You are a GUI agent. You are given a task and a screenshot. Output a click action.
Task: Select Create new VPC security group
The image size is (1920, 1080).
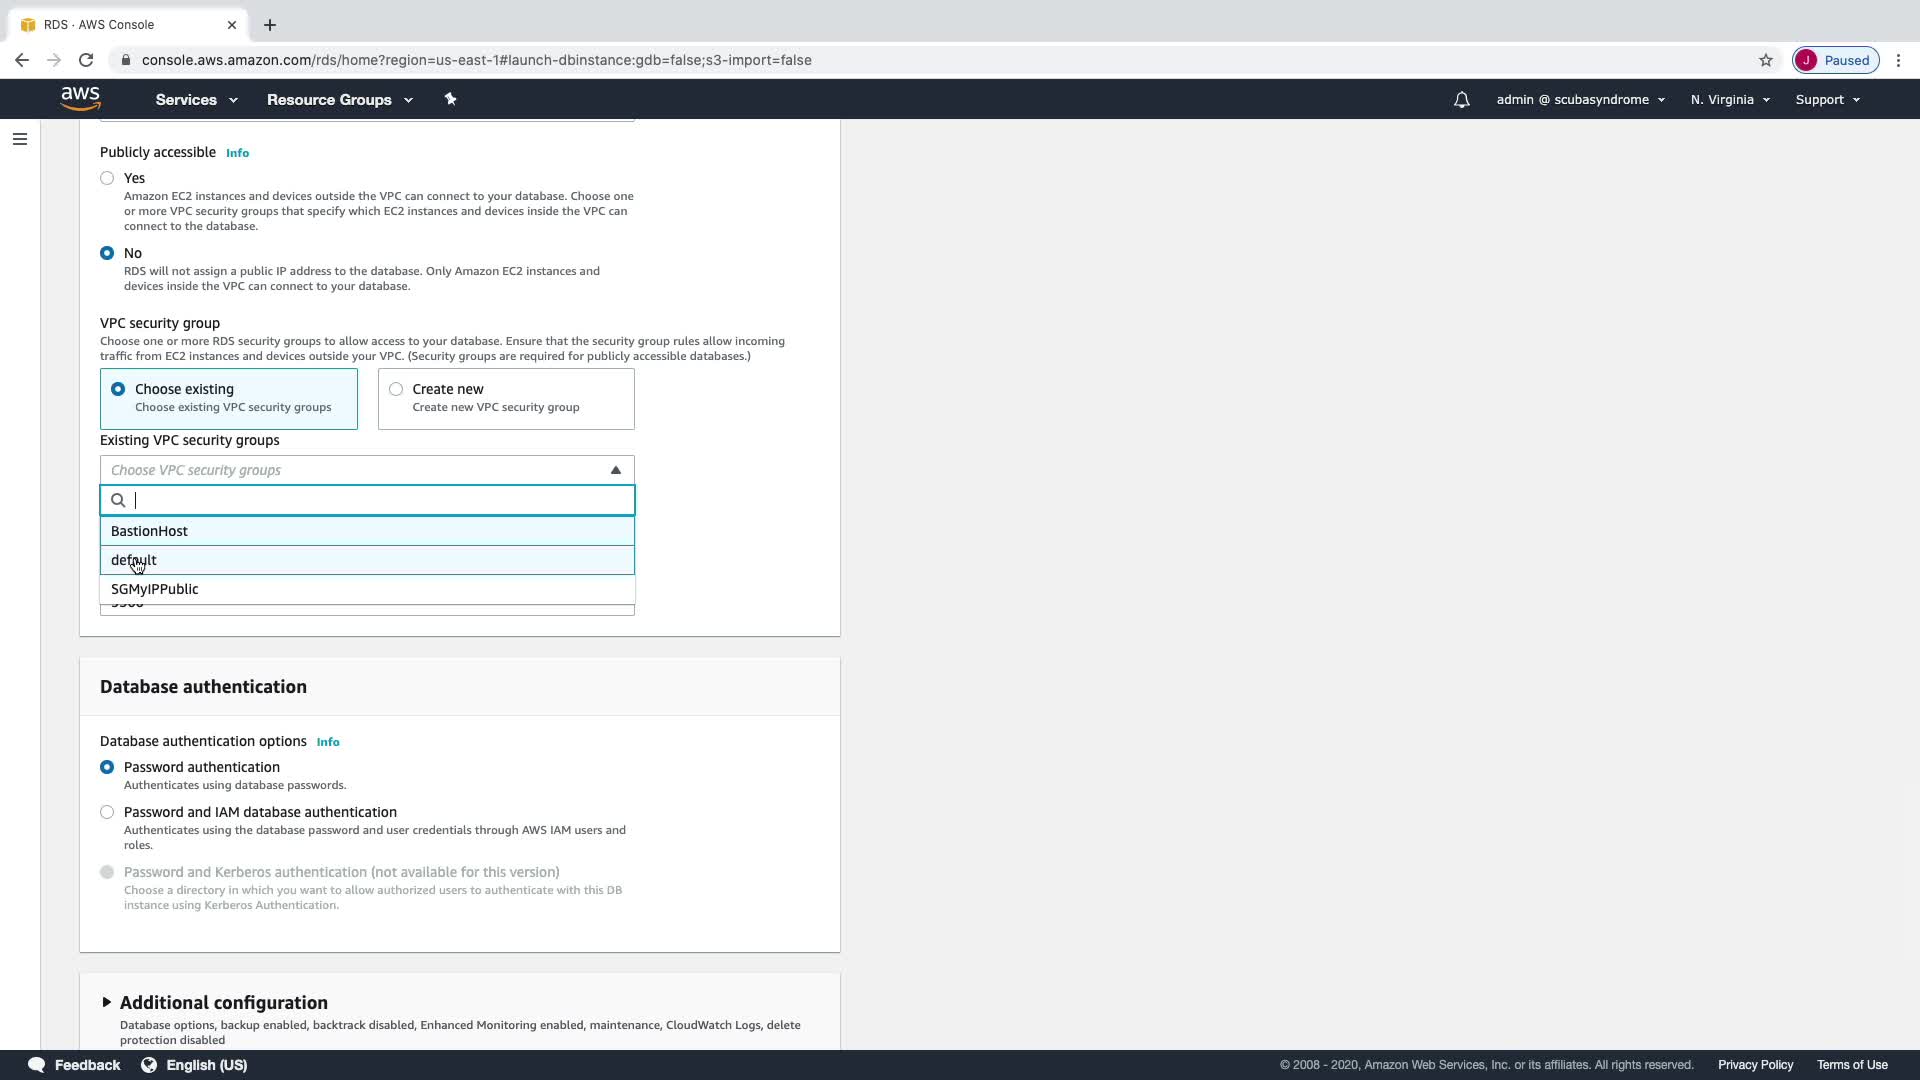(x=396, y=389)
